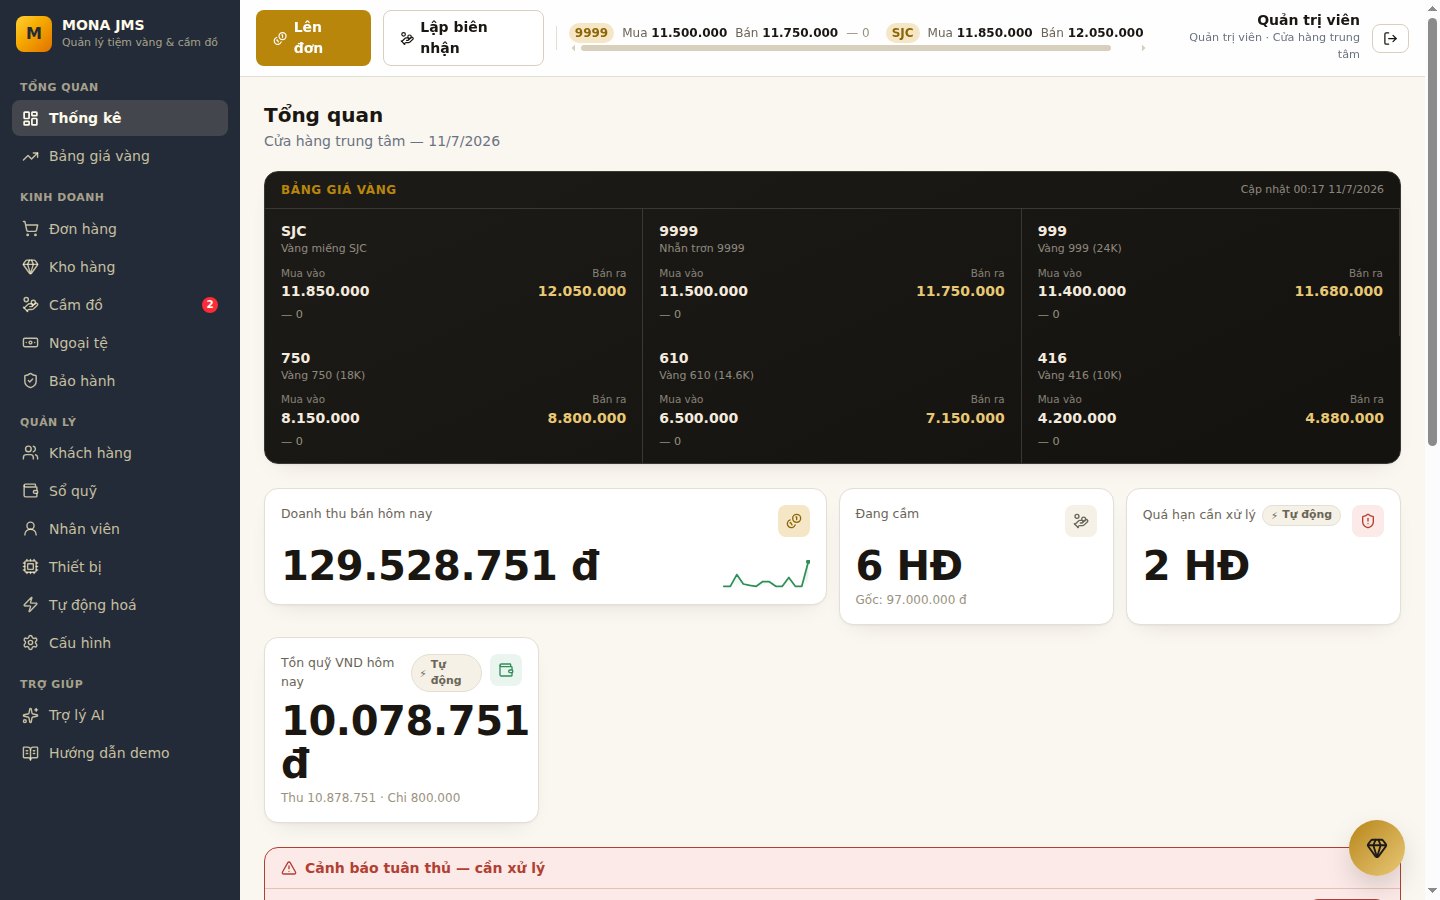Click the warning triangle icon in compliance alert
This screenshot has height=900, width=1440.
(289, 868)
